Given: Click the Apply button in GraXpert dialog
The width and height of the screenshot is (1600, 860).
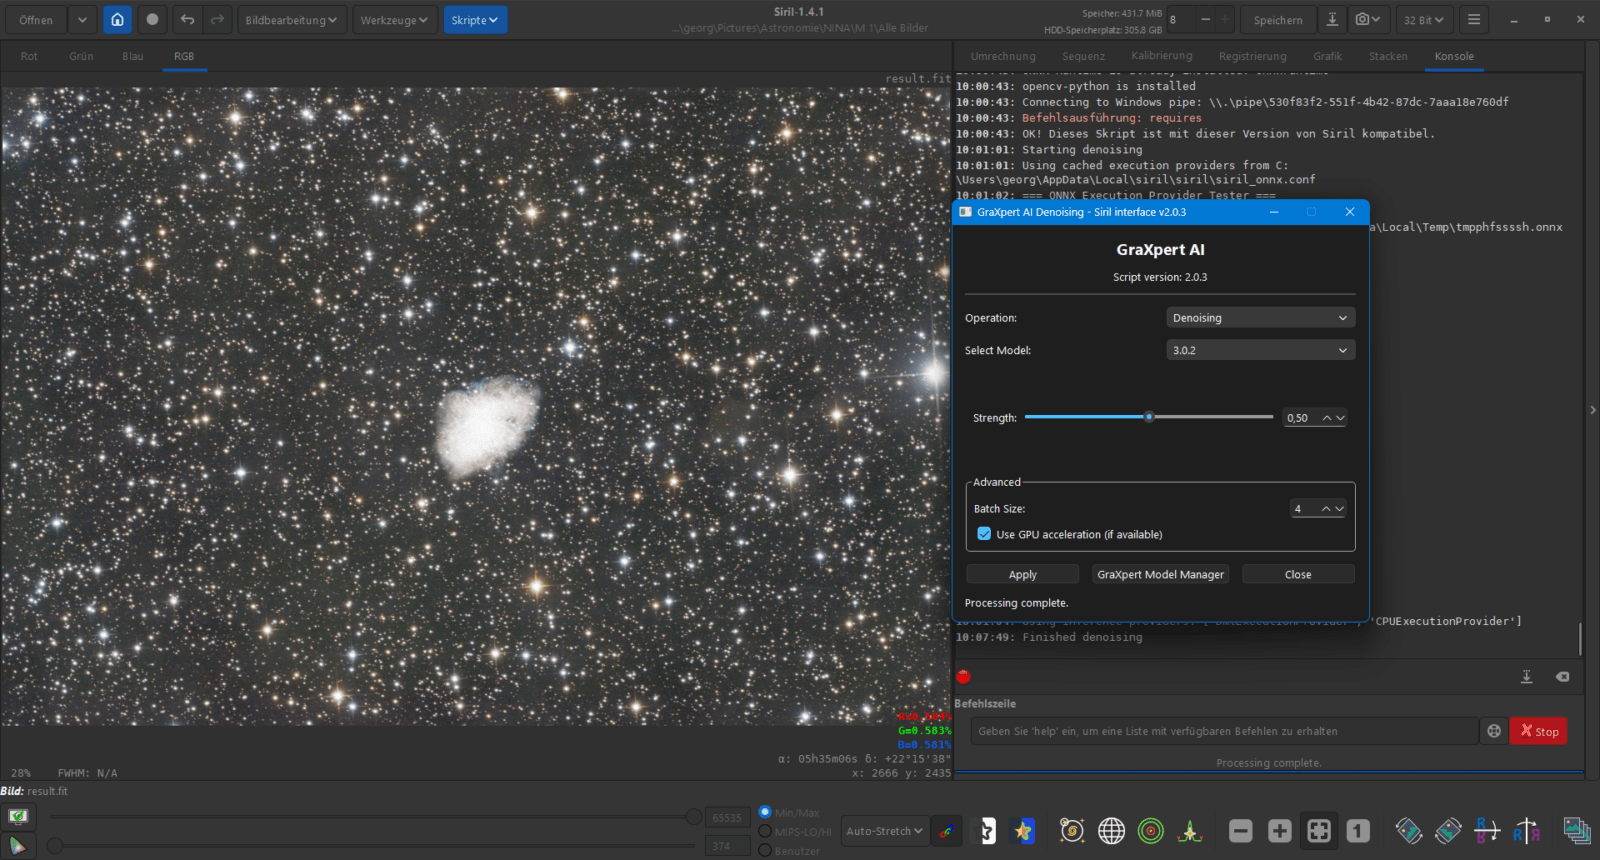Looking at the screenshot, I should pos(1022,575).
